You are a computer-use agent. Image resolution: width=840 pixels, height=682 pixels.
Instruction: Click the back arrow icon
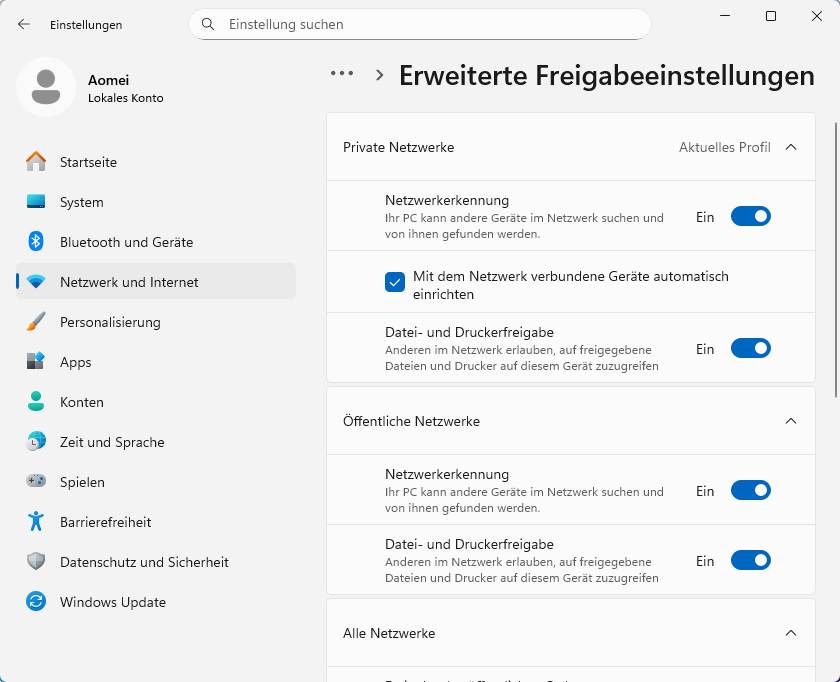[x=24, y=24]
